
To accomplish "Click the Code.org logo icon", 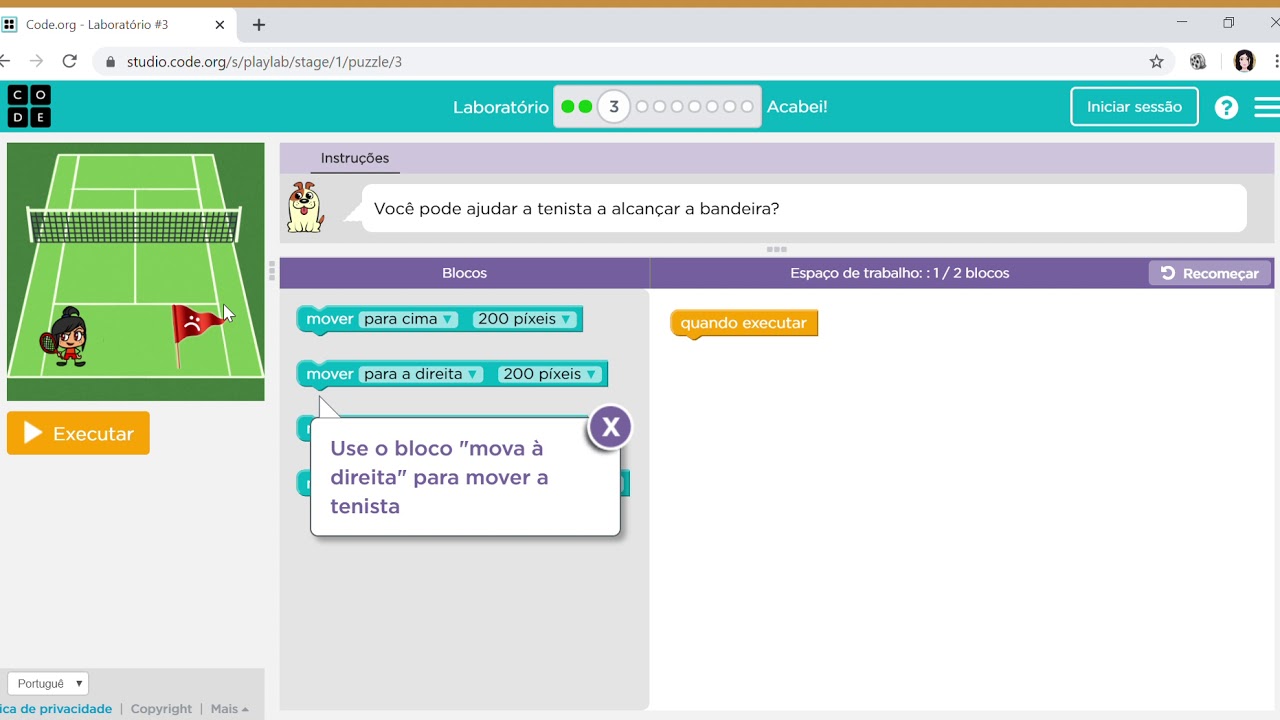I will pos(29,106).
